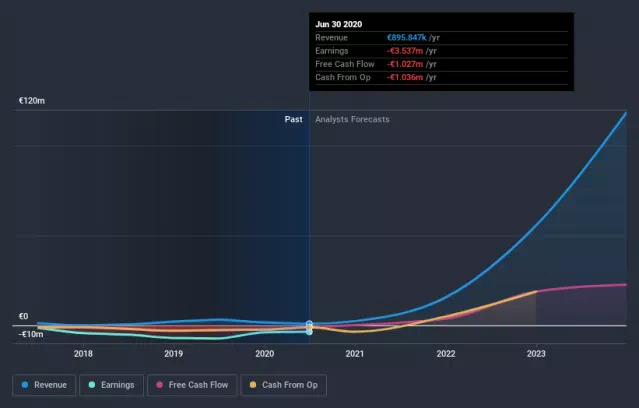Click the Analysts Forecasts label
Image resolution: width=639 pixels, height=408 pixels.
pyautogui.click(x=352, y=119)
